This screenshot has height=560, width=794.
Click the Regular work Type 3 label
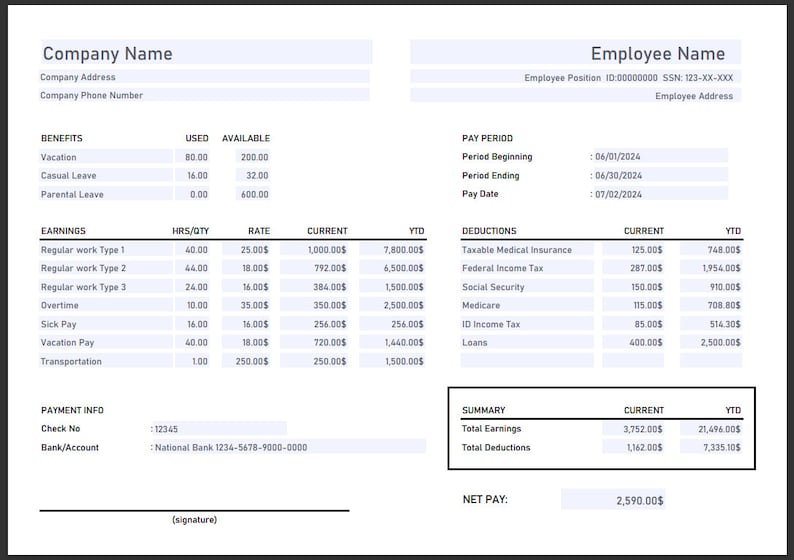point(83,287)
